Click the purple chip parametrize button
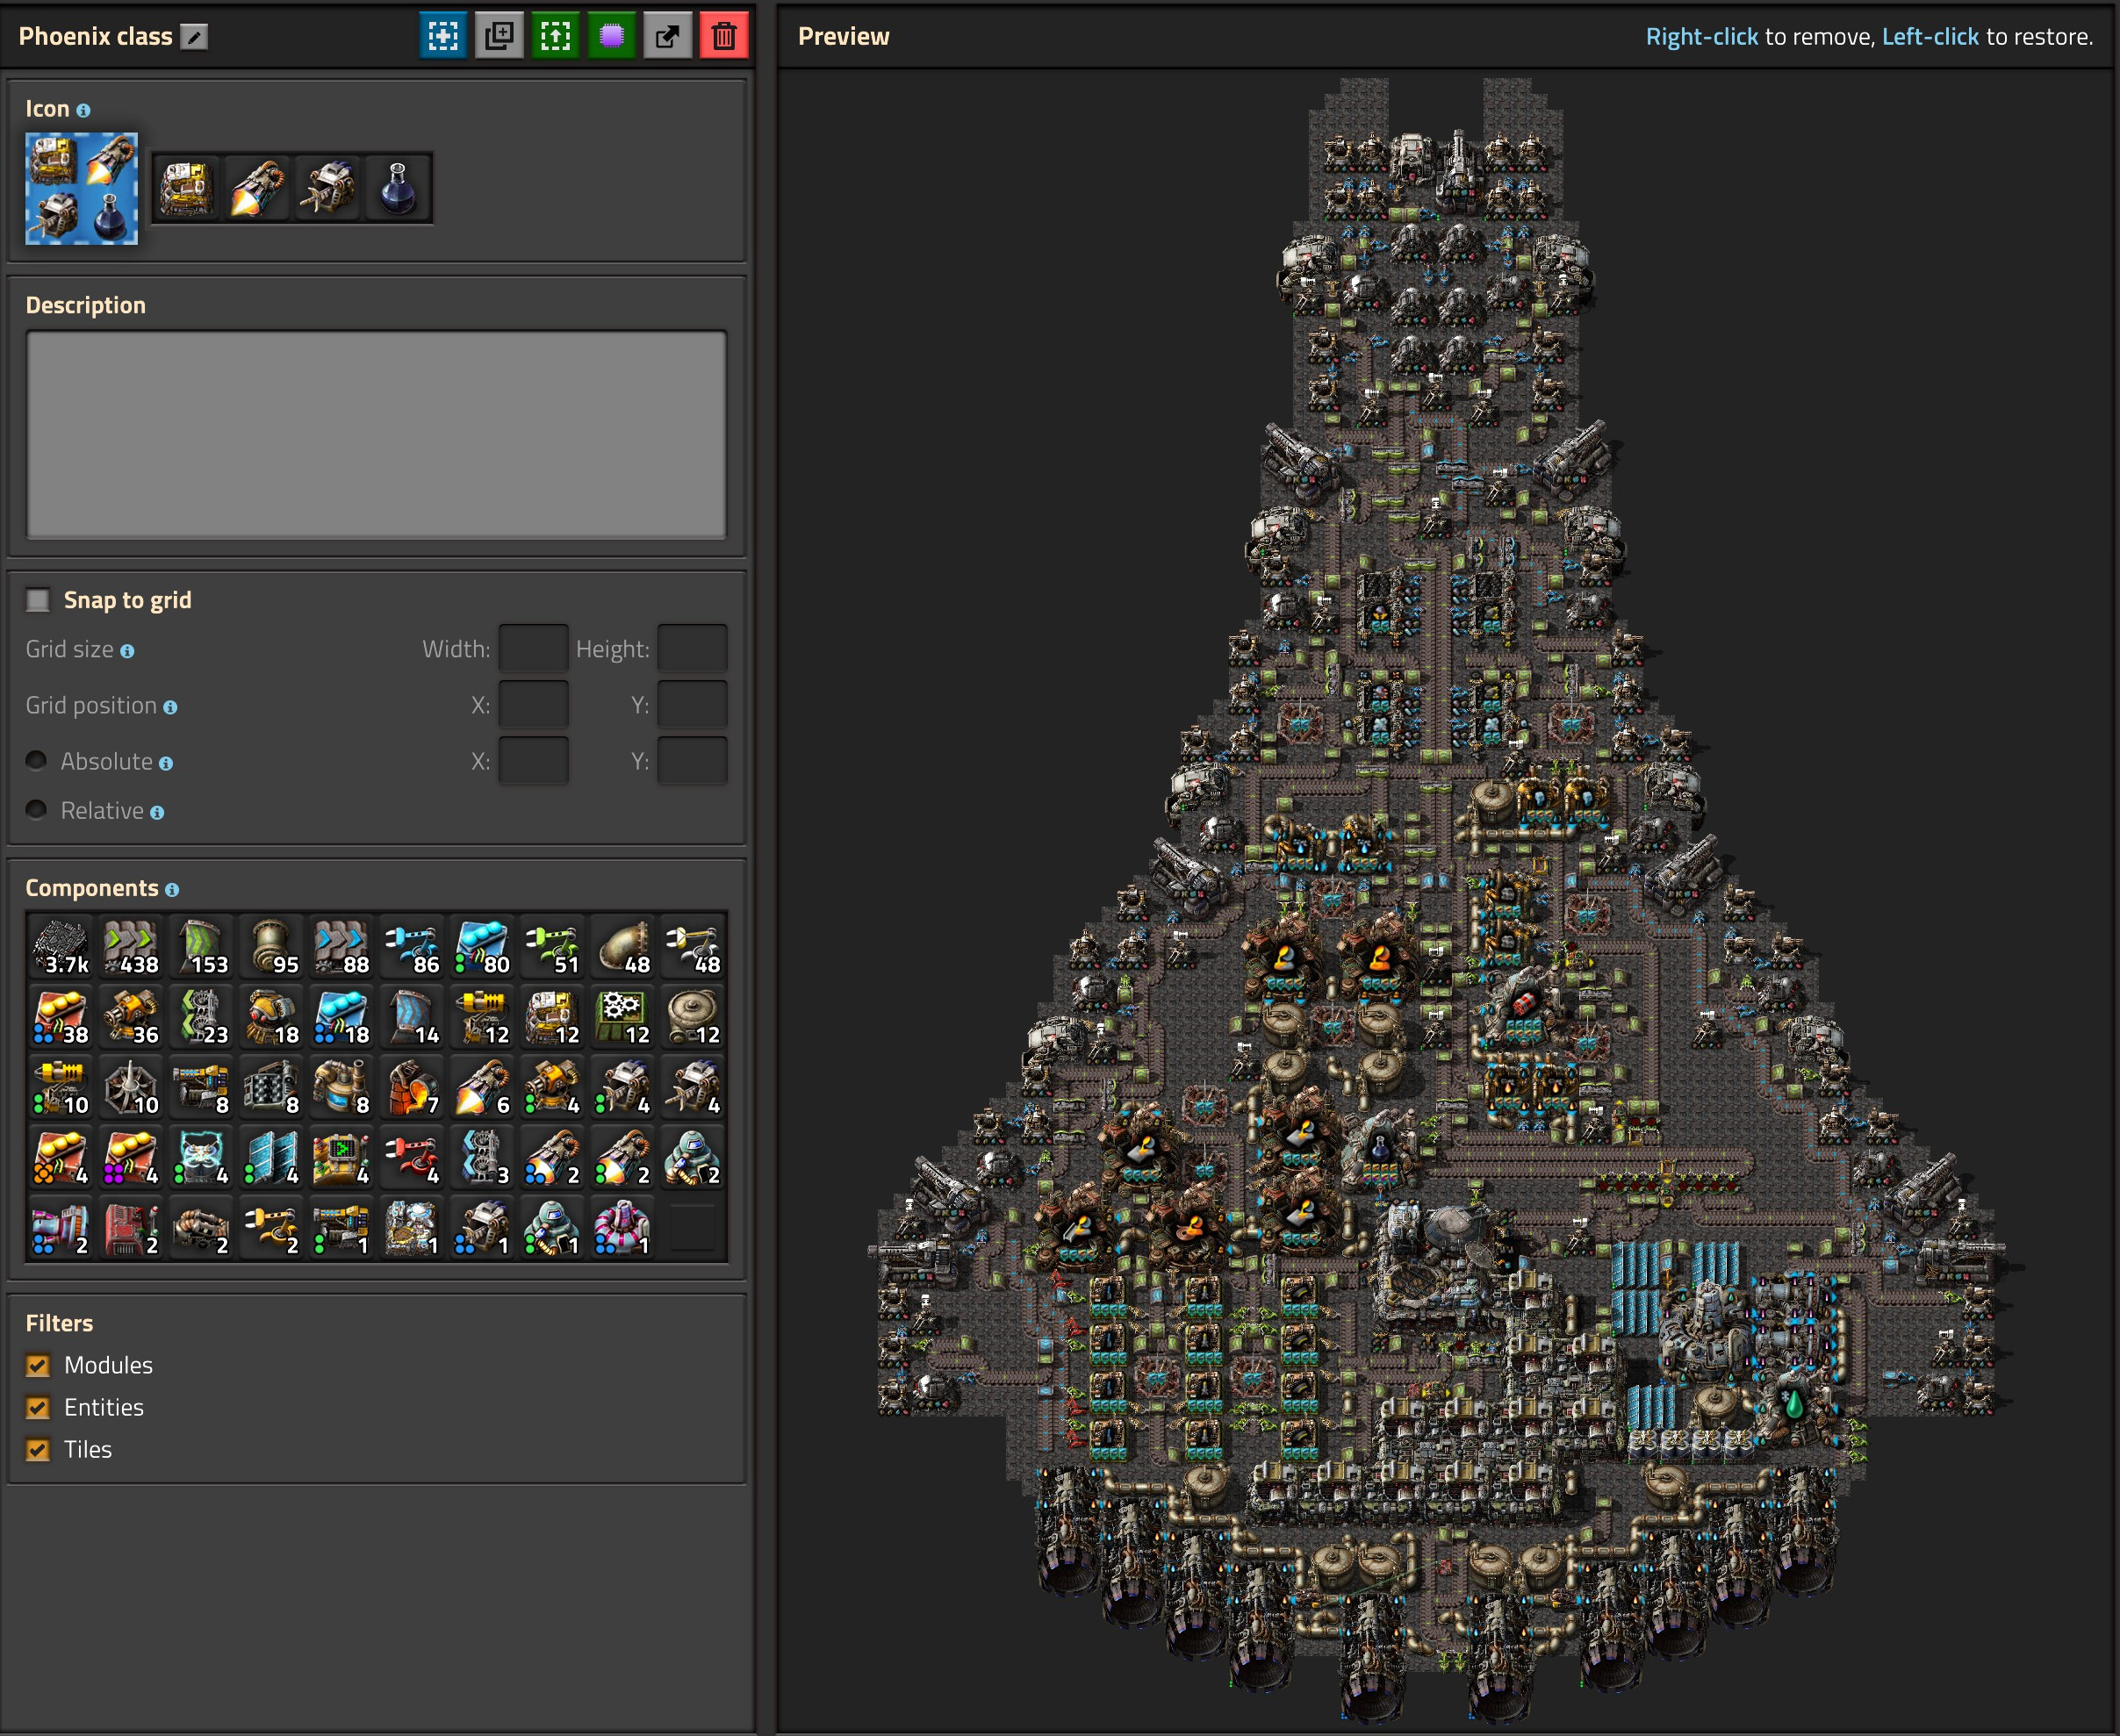The image size is (2120, 1736). point(611,37)
